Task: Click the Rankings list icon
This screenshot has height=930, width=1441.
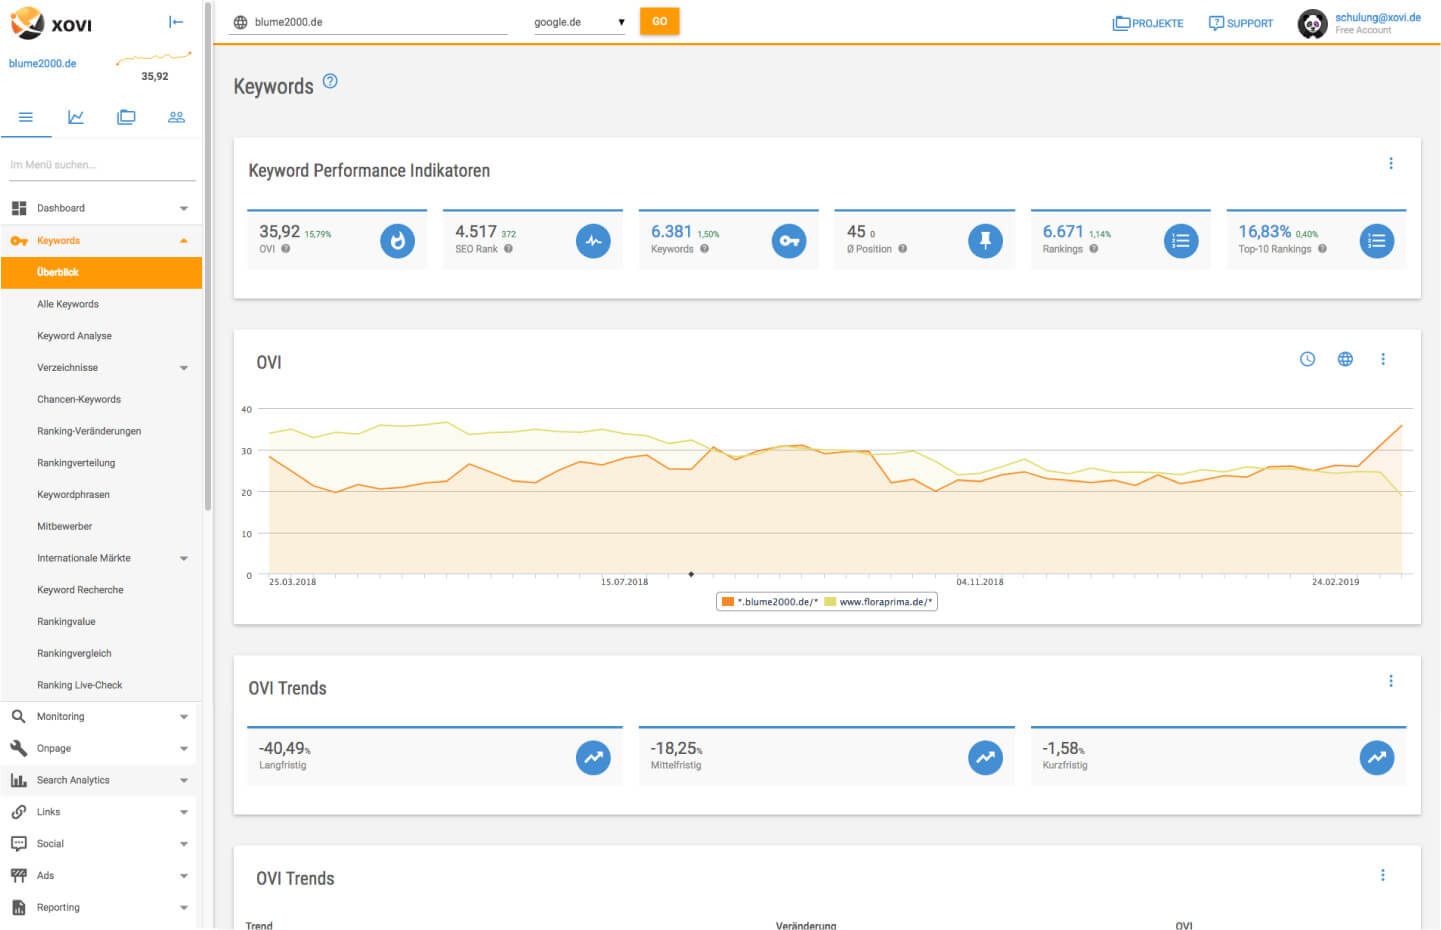Action: coord(1181,241)
